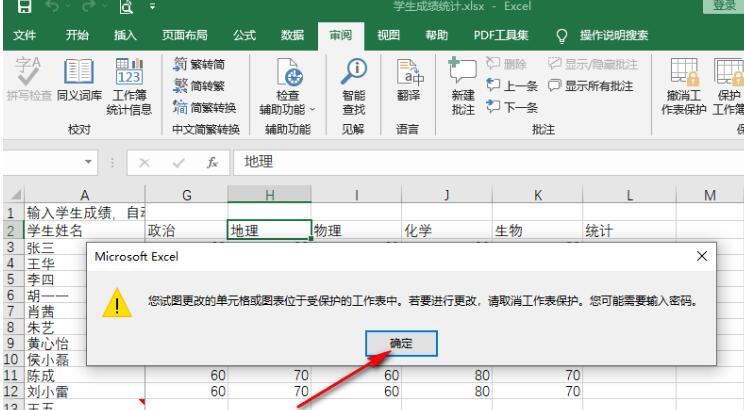Switch to the 页面布局 ribbon tab
The image size is (744, 410).
185,35
